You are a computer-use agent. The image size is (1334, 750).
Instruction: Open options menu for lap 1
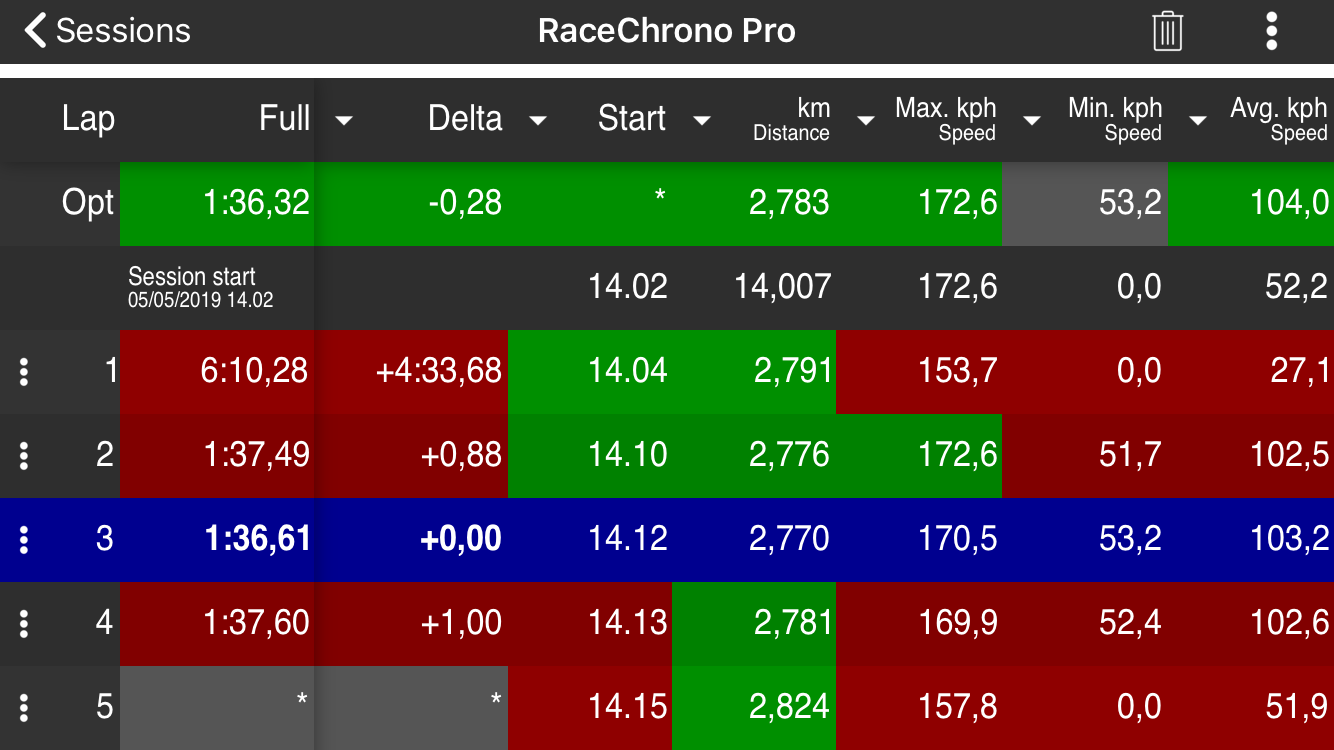point(24,372)
